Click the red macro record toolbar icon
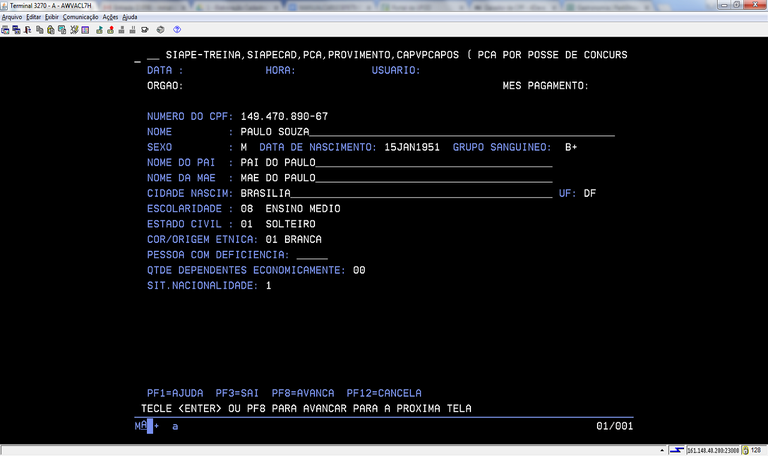This screenshot has width=768, height=456. [x=111, y=30]
